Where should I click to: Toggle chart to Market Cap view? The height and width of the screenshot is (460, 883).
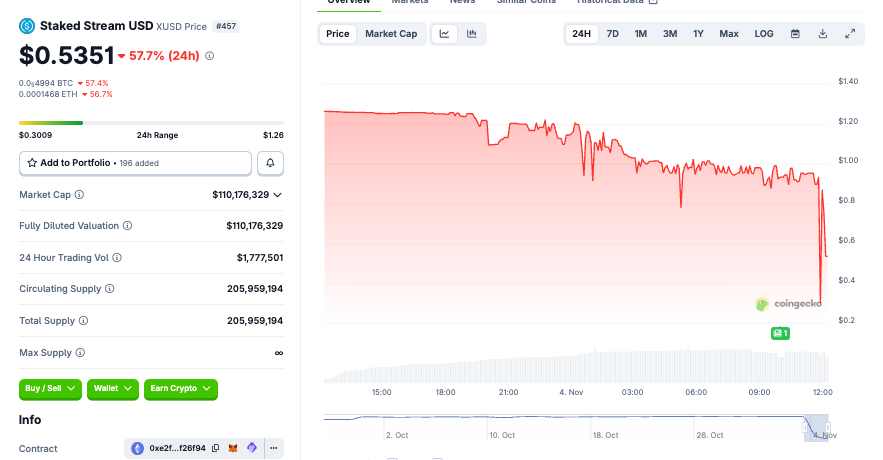(391, 34)
